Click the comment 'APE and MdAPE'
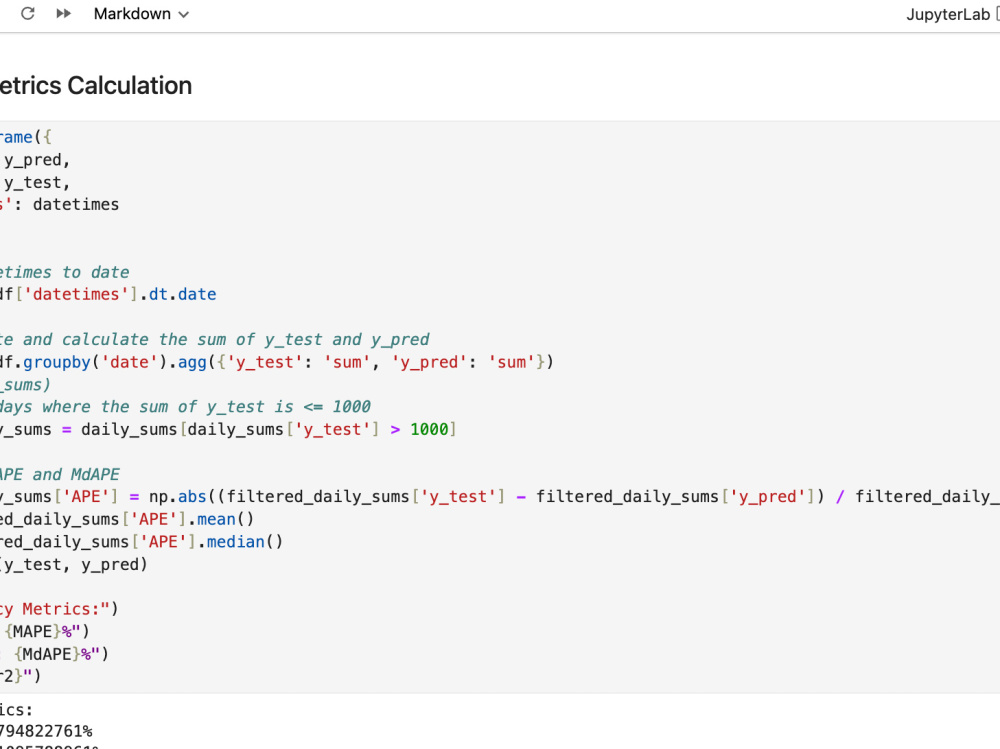Viewport: 1000px width, 749px height. (60, 475)
